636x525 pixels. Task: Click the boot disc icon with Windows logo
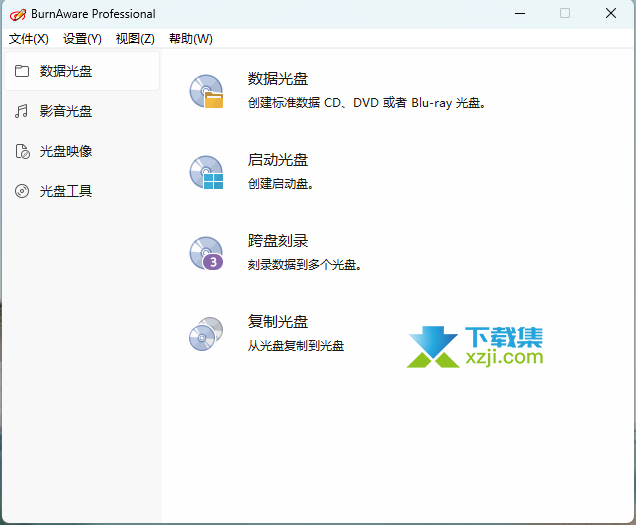(x=206, y=172)
